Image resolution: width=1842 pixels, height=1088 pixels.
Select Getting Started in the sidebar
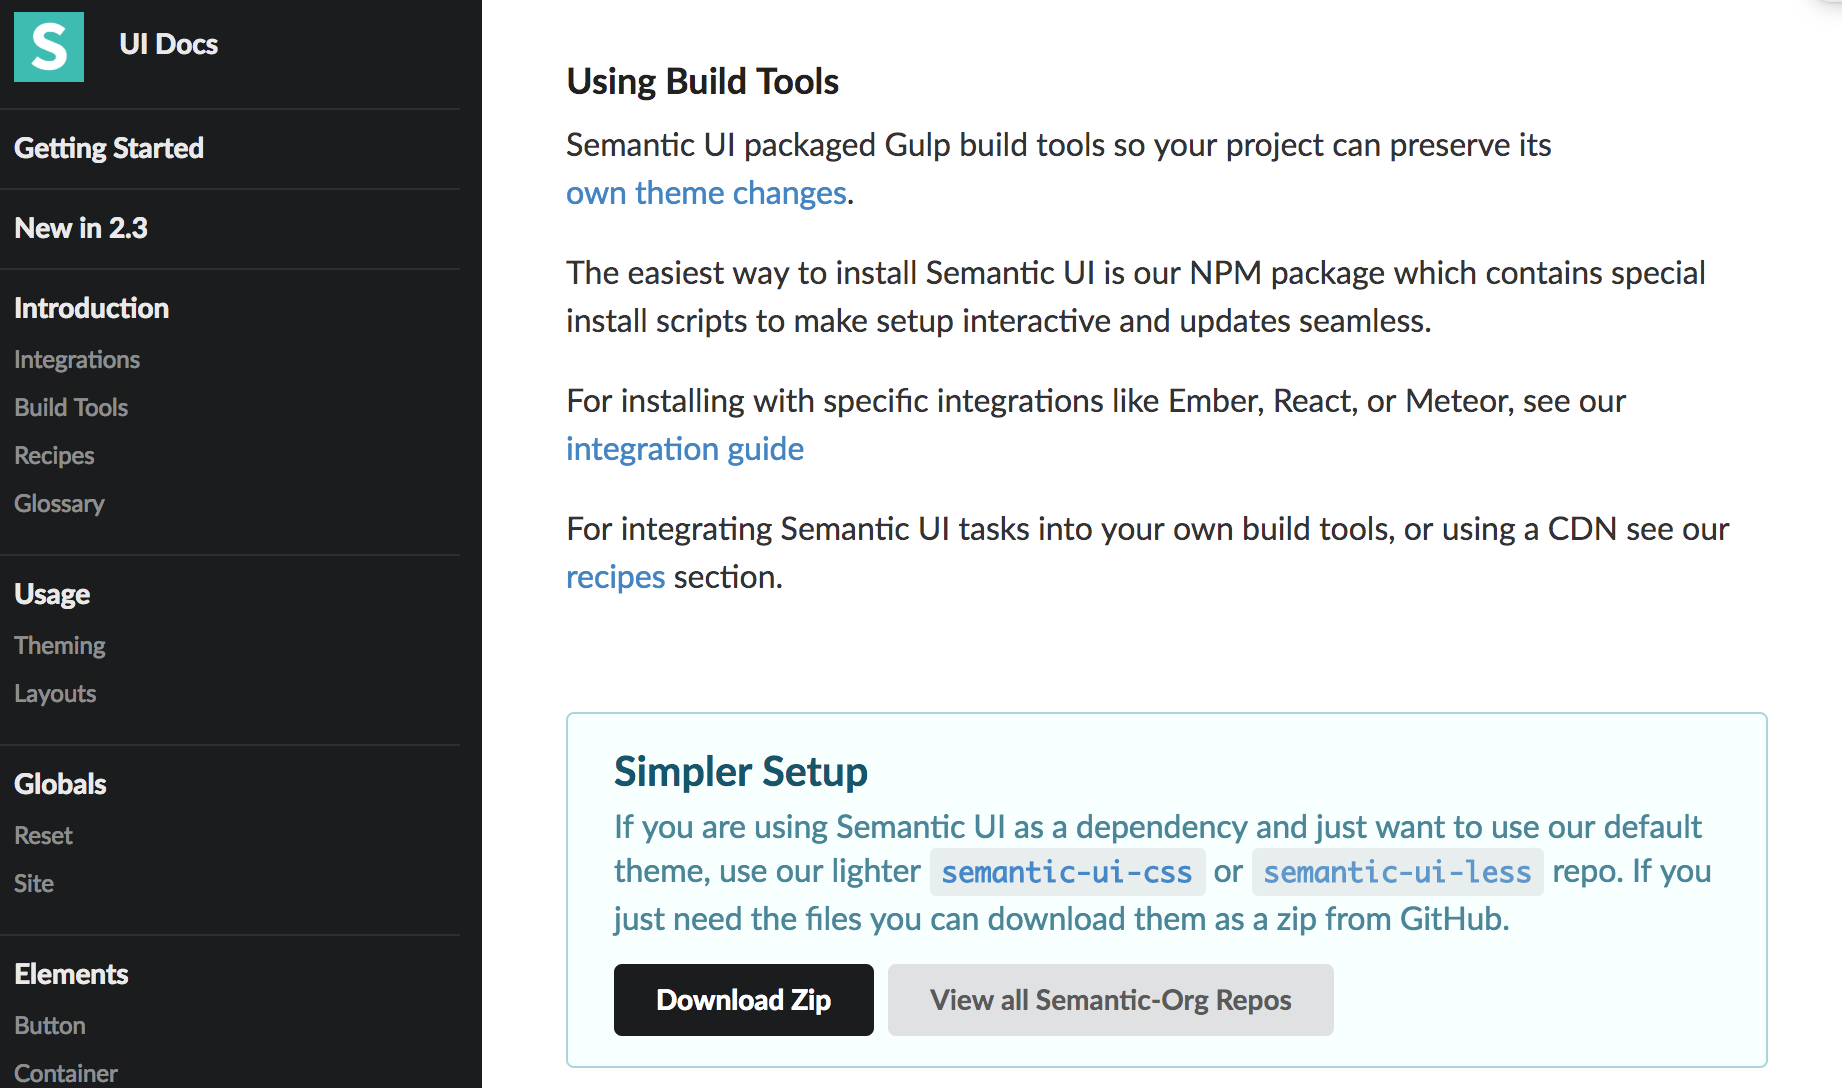108,148
